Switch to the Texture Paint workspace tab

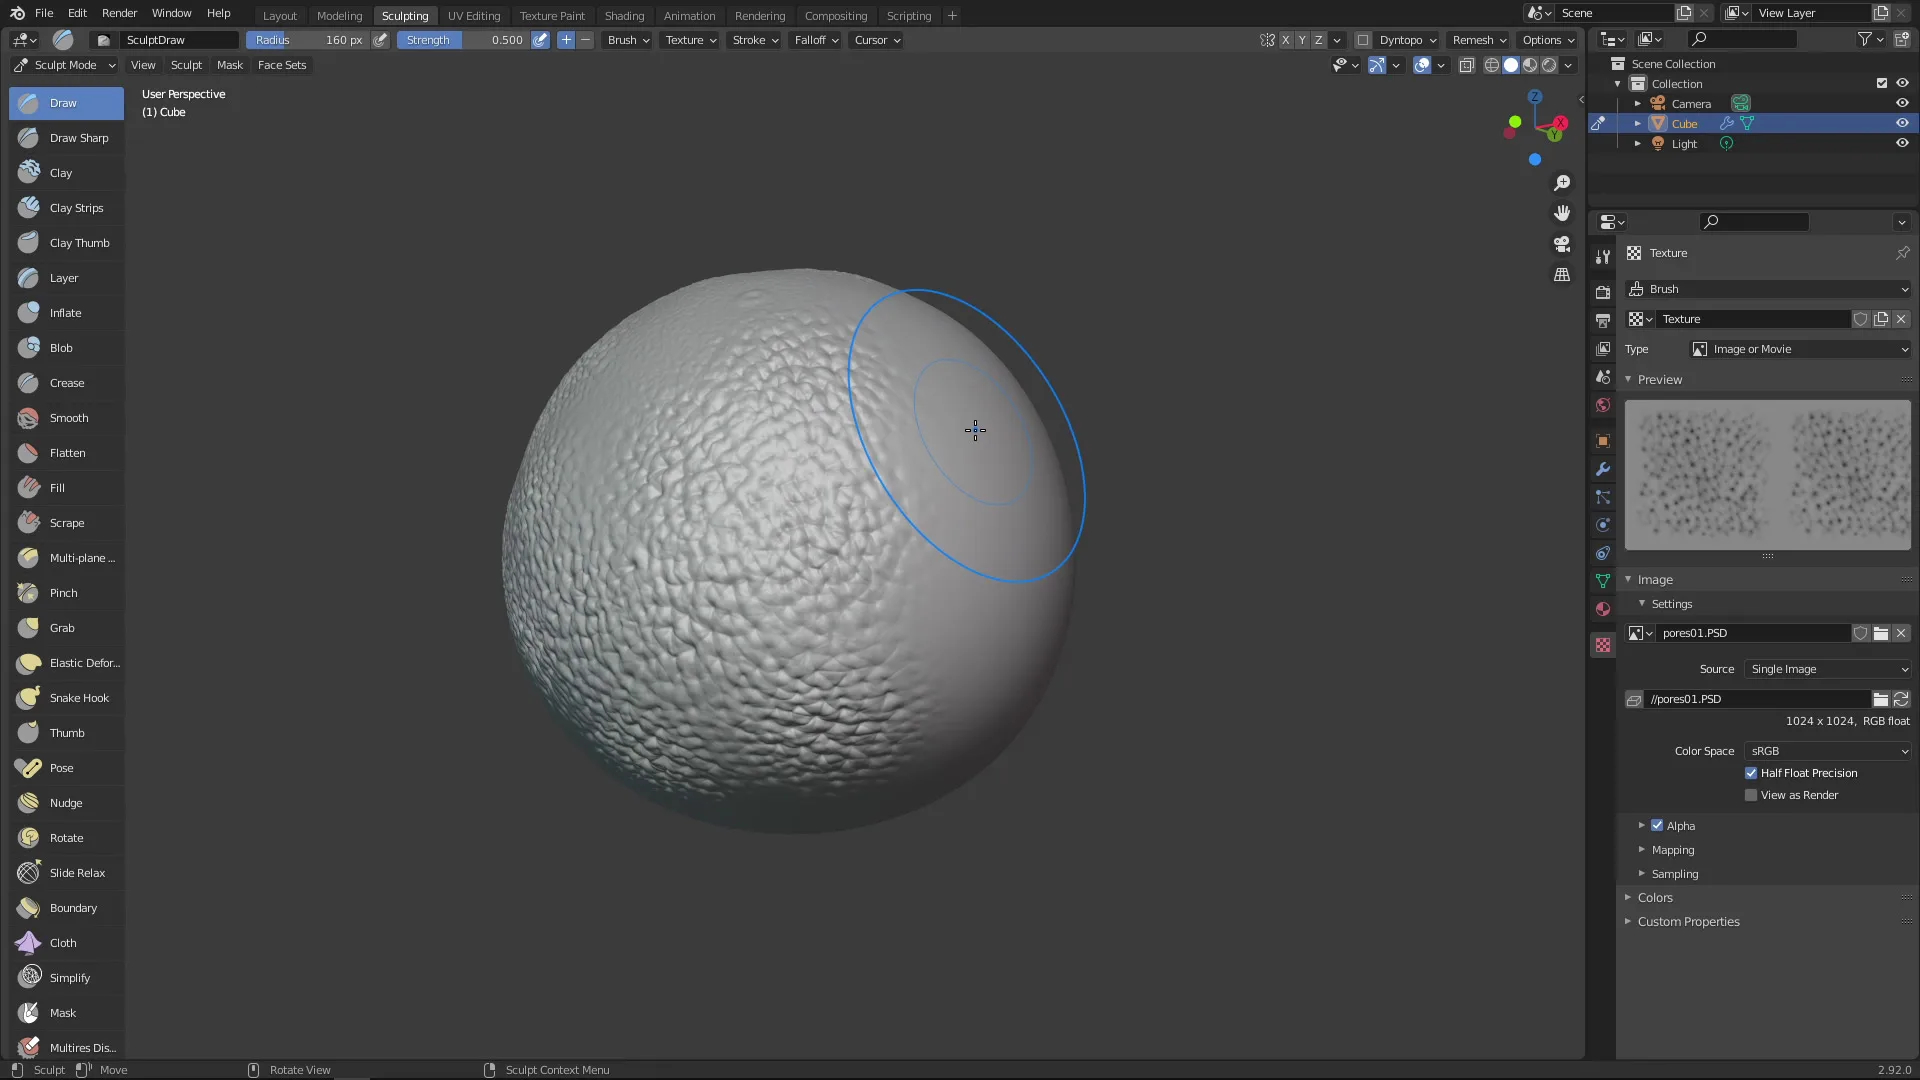(x=552, y=15)
